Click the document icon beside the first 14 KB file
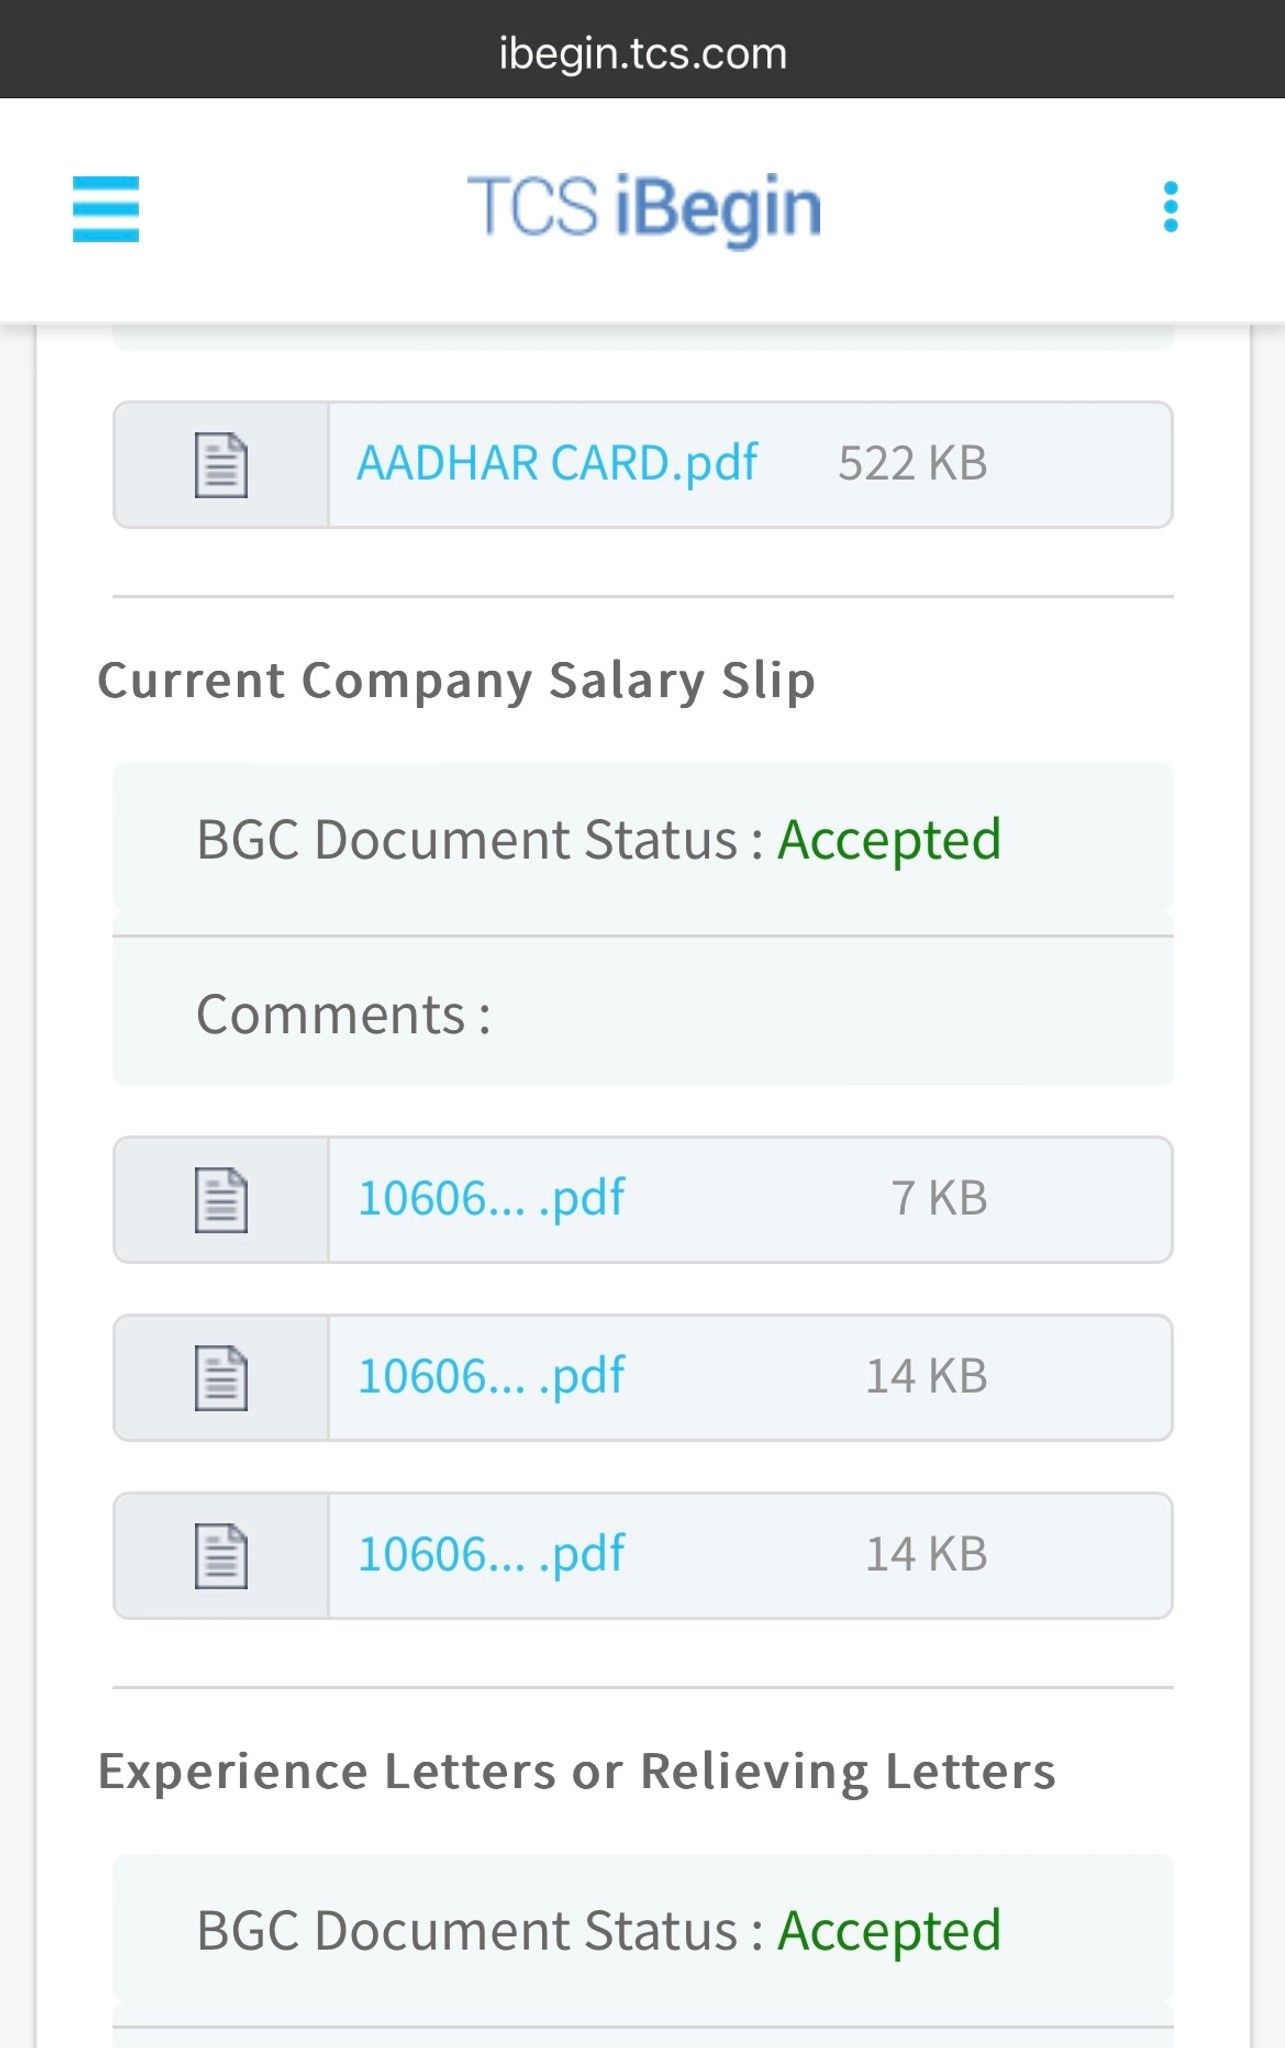Viewport: 1285px width, 2048px height. [x=222, y=1375]
